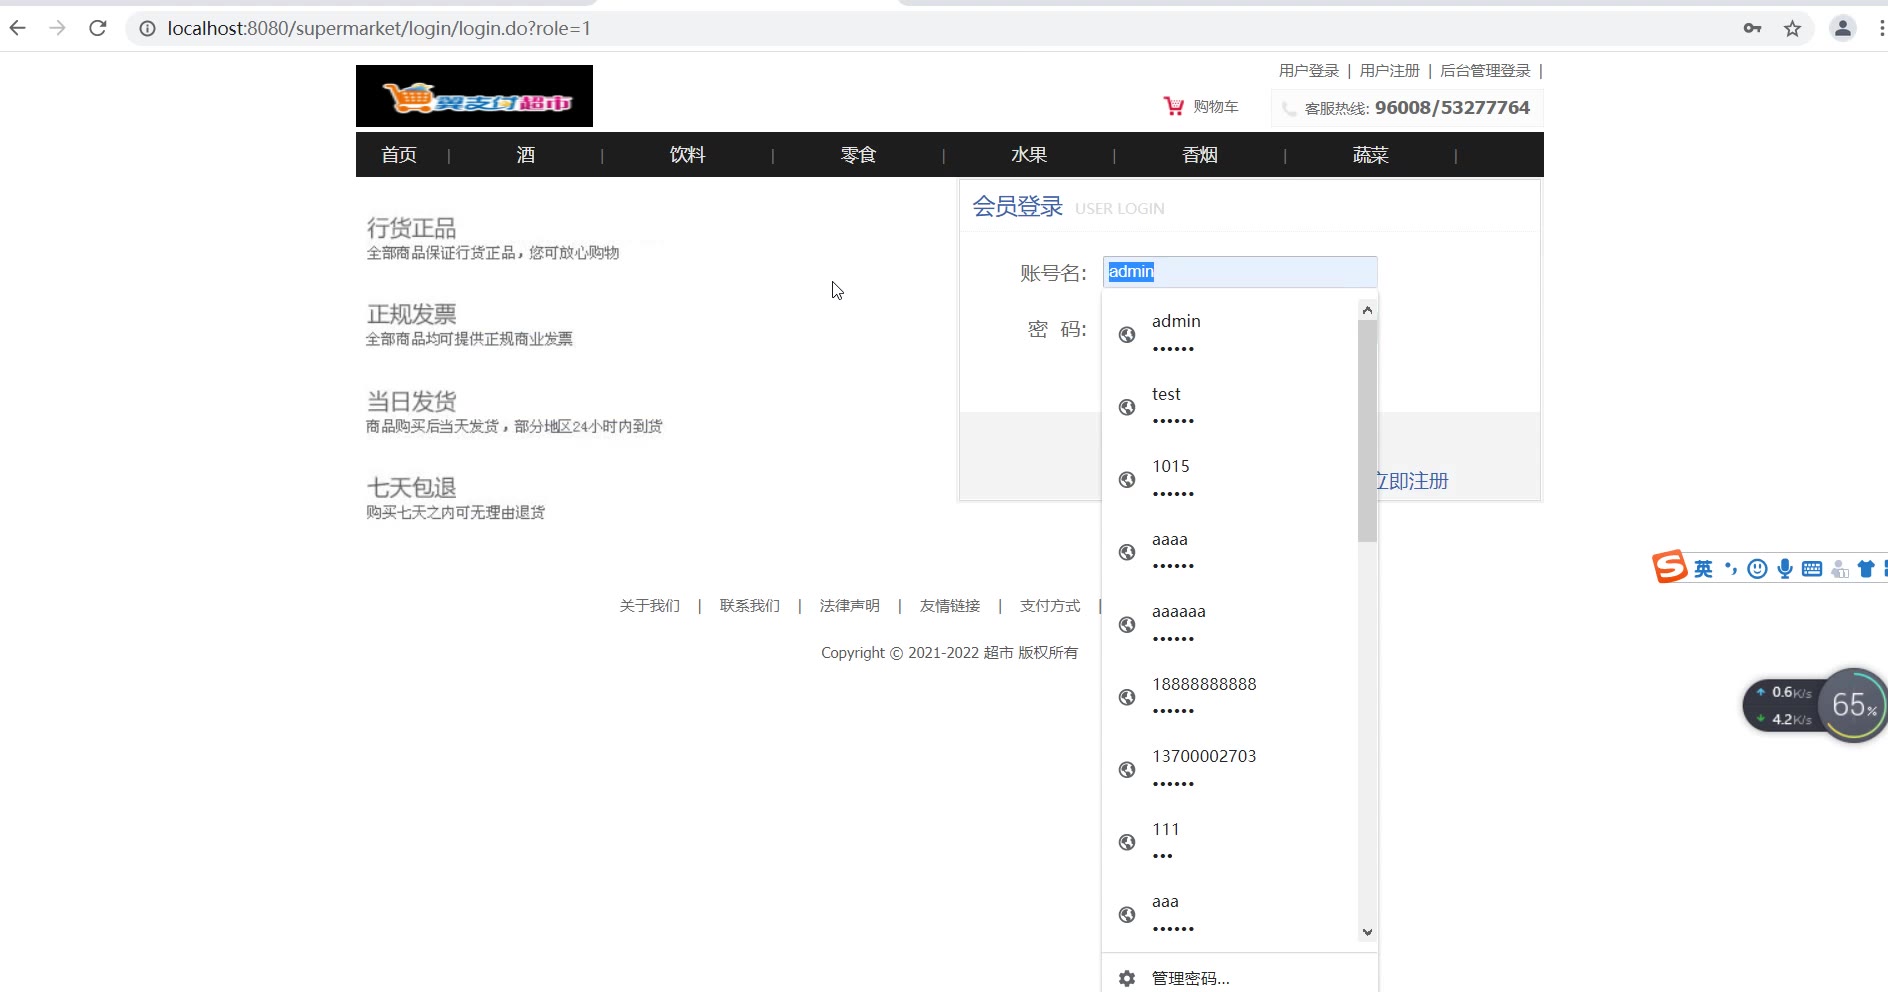Click the autofill list scrollbar thumb
This screenshot has height=992, width=1888.
coord(1367,431)
